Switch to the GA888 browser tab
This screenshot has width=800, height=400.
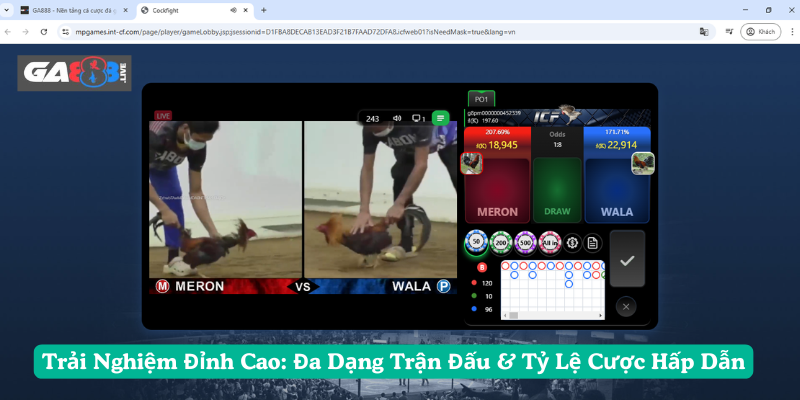pyautogui.click(x=74, y=10)
